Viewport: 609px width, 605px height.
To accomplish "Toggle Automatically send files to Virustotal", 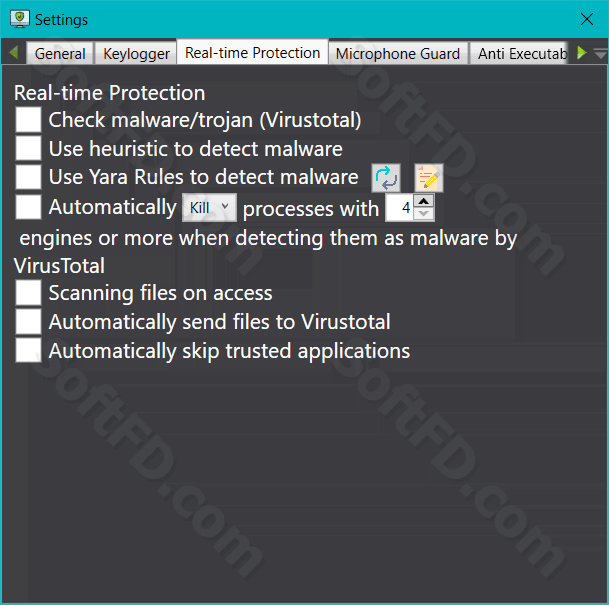I will click(28, 322).
